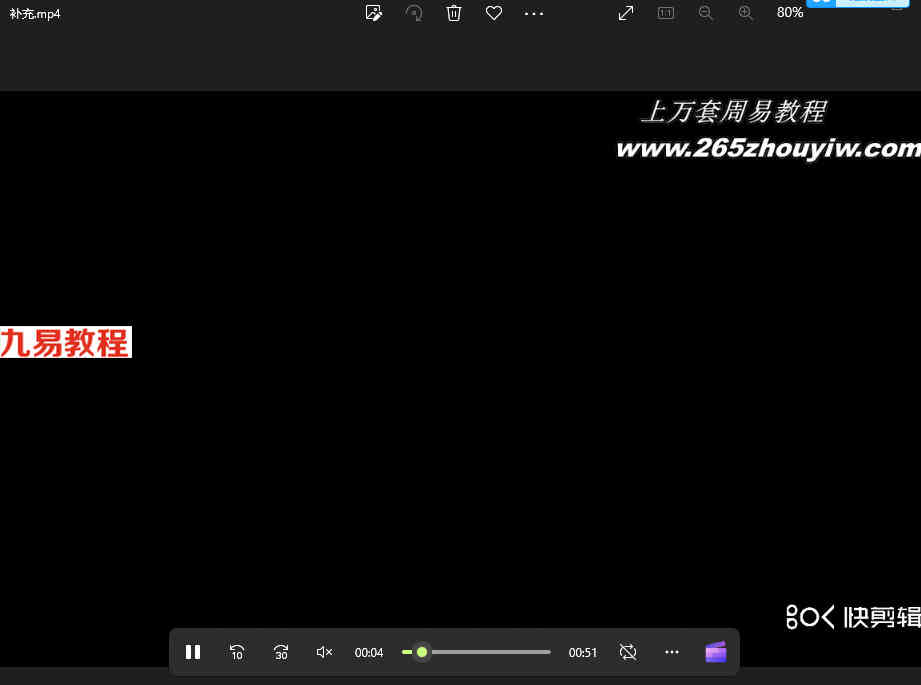Zoom out using the minus magnifier

pyautogui.click(x=705, y=13)
